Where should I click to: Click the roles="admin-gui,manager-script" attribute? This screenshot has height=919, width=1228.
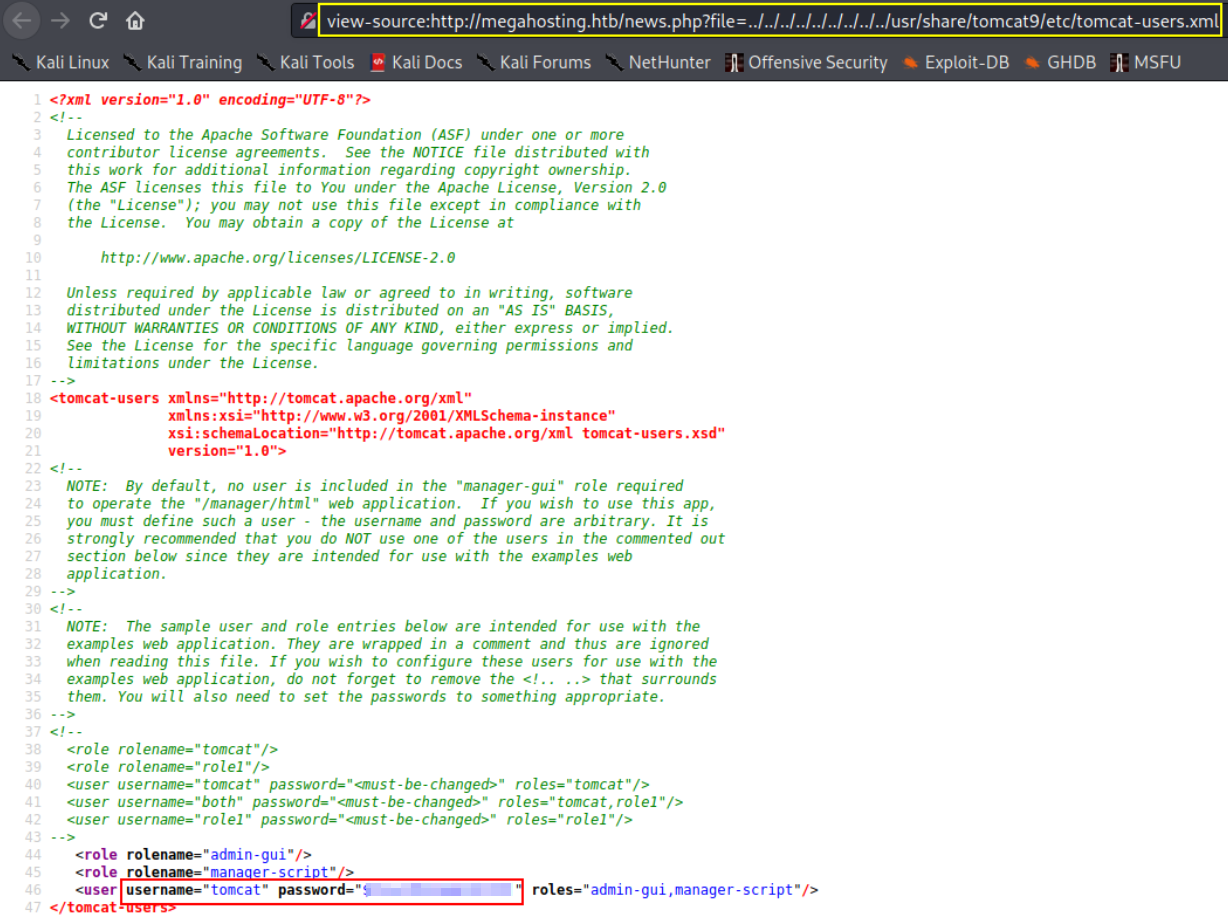(665, 890)
